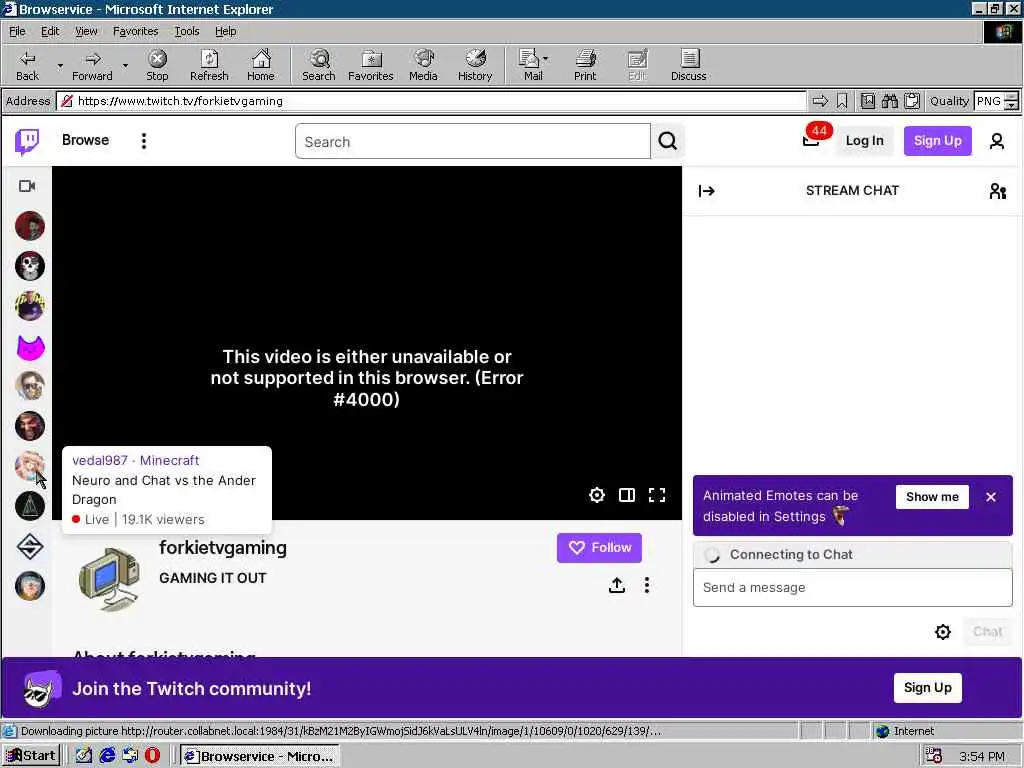The height and width of the screenshot is (768, 1024).
Task: Open the chat community users icon
Action: click(x=997, y=191)
